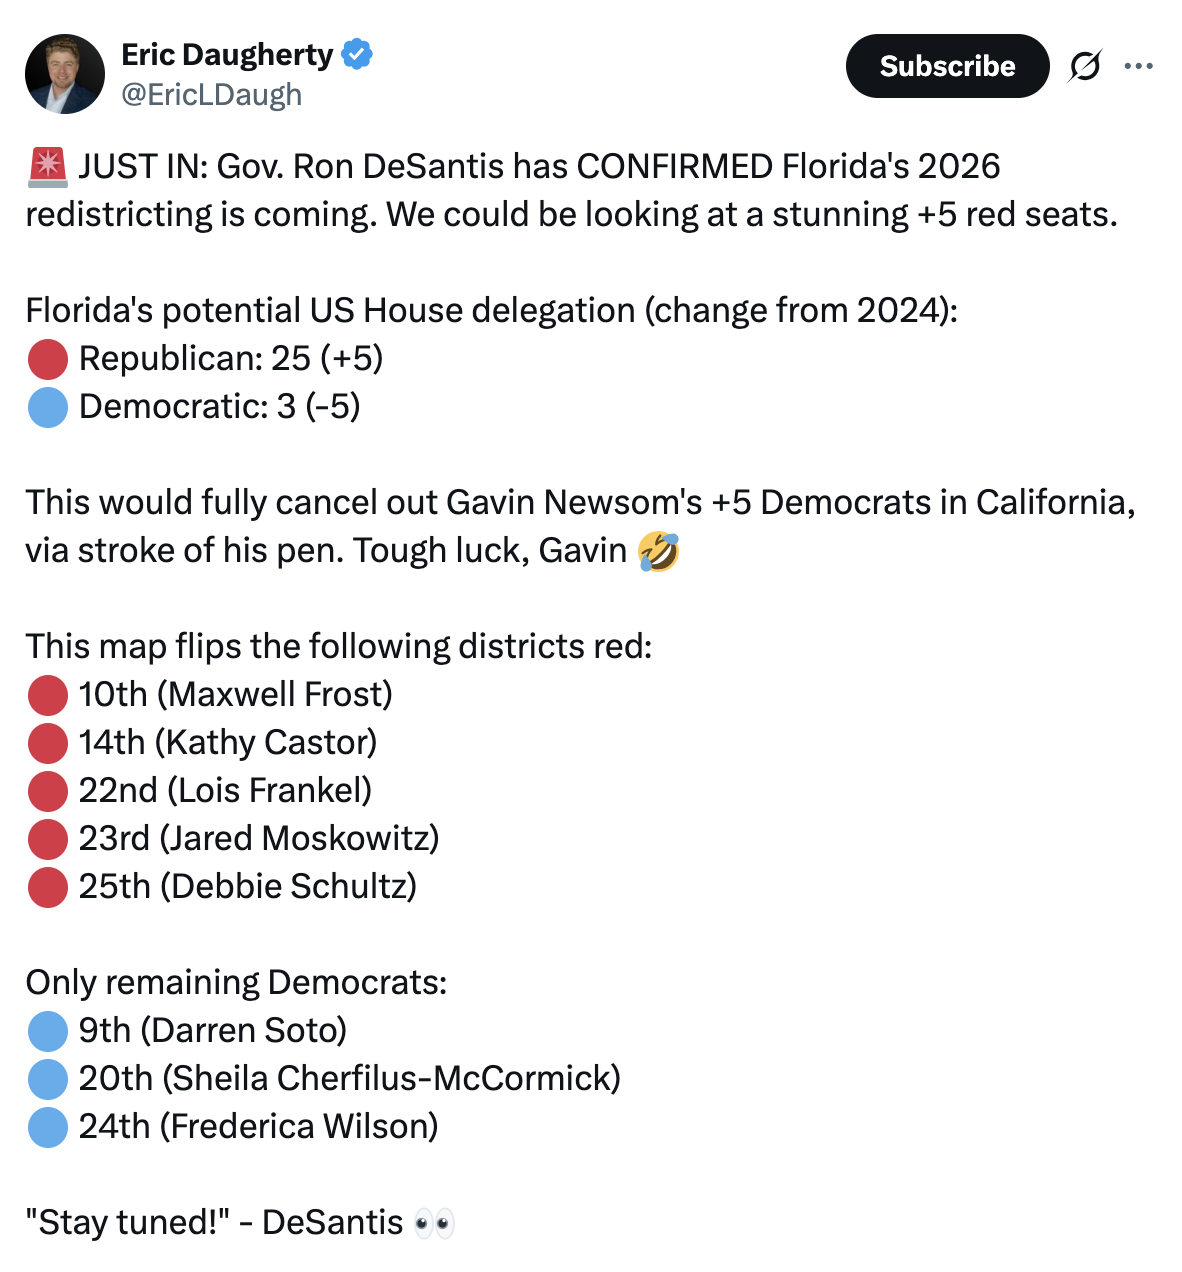
Task: Click Eric Daugherty's profile photo
Action: click(65, 74)
